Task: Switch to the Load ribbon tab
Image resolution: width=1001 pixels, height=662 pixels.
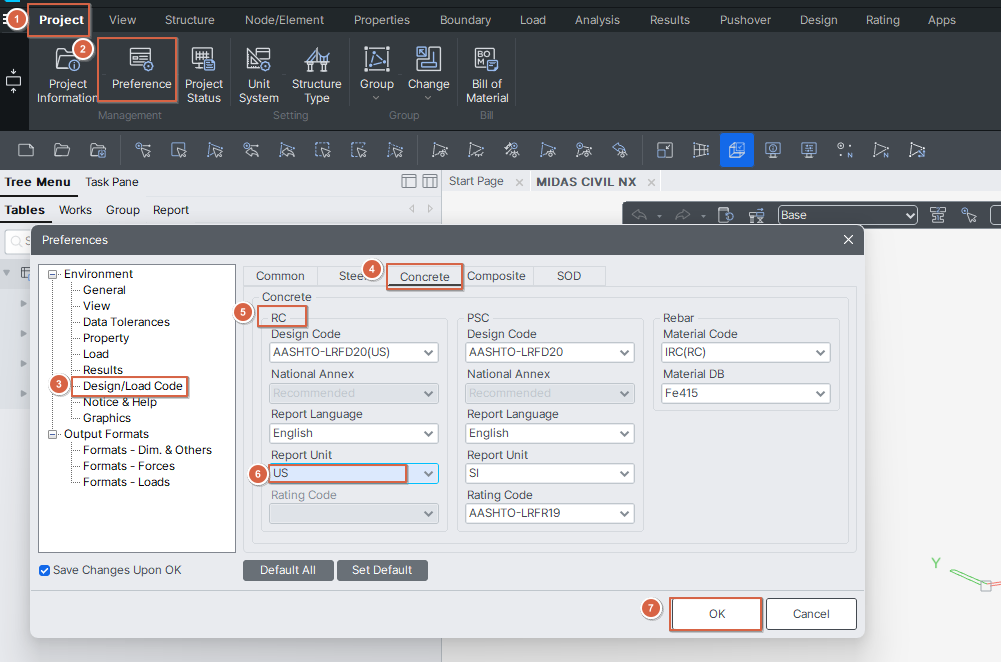Action: [532, 20]
